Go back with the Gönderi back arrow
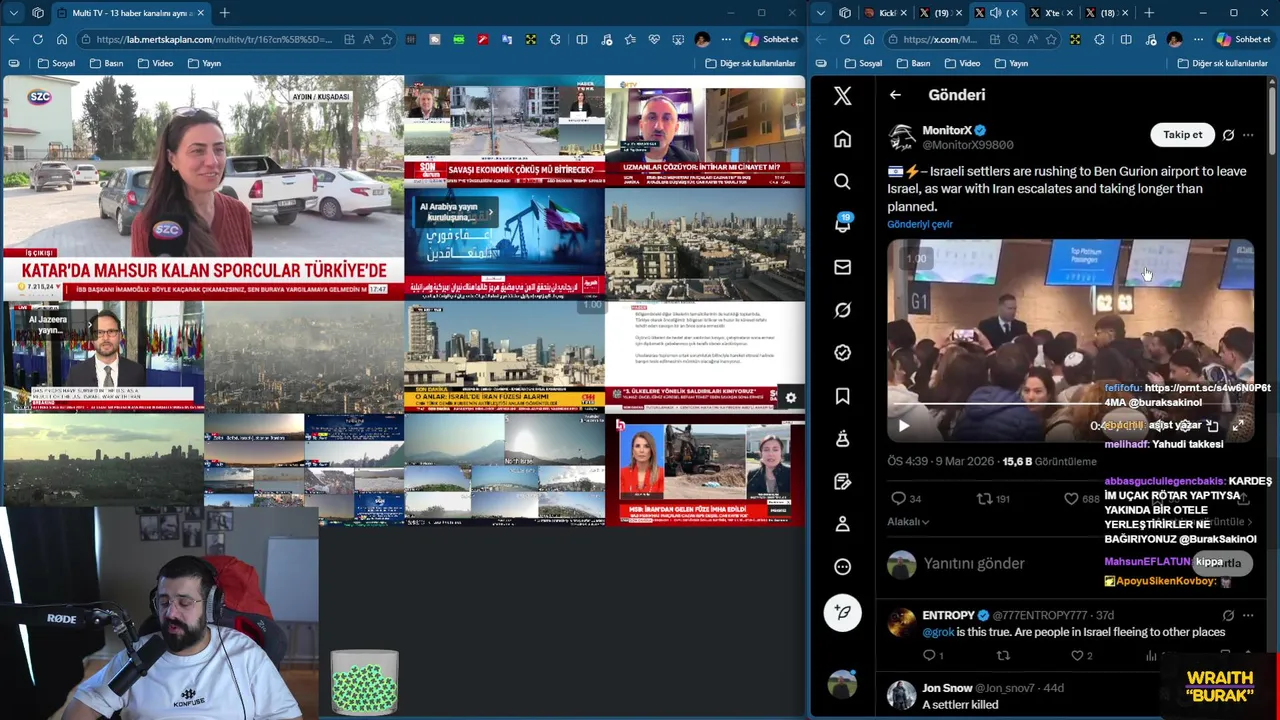Screen dimensions: 1280x720 click(895, 95)
